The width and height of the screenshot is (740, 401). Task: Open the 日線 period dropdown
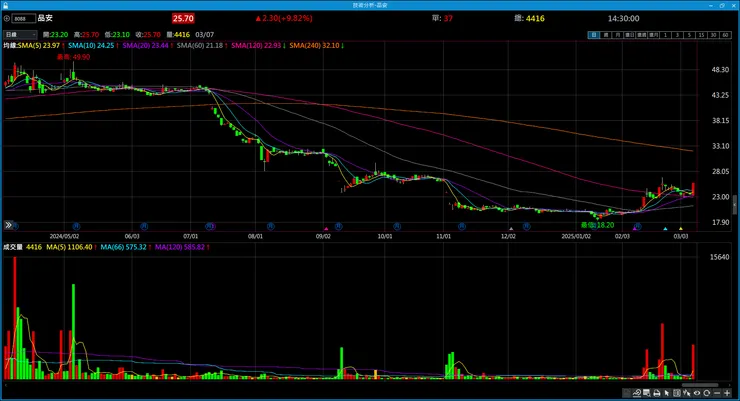pyautogui.click(x=20, y=34)
